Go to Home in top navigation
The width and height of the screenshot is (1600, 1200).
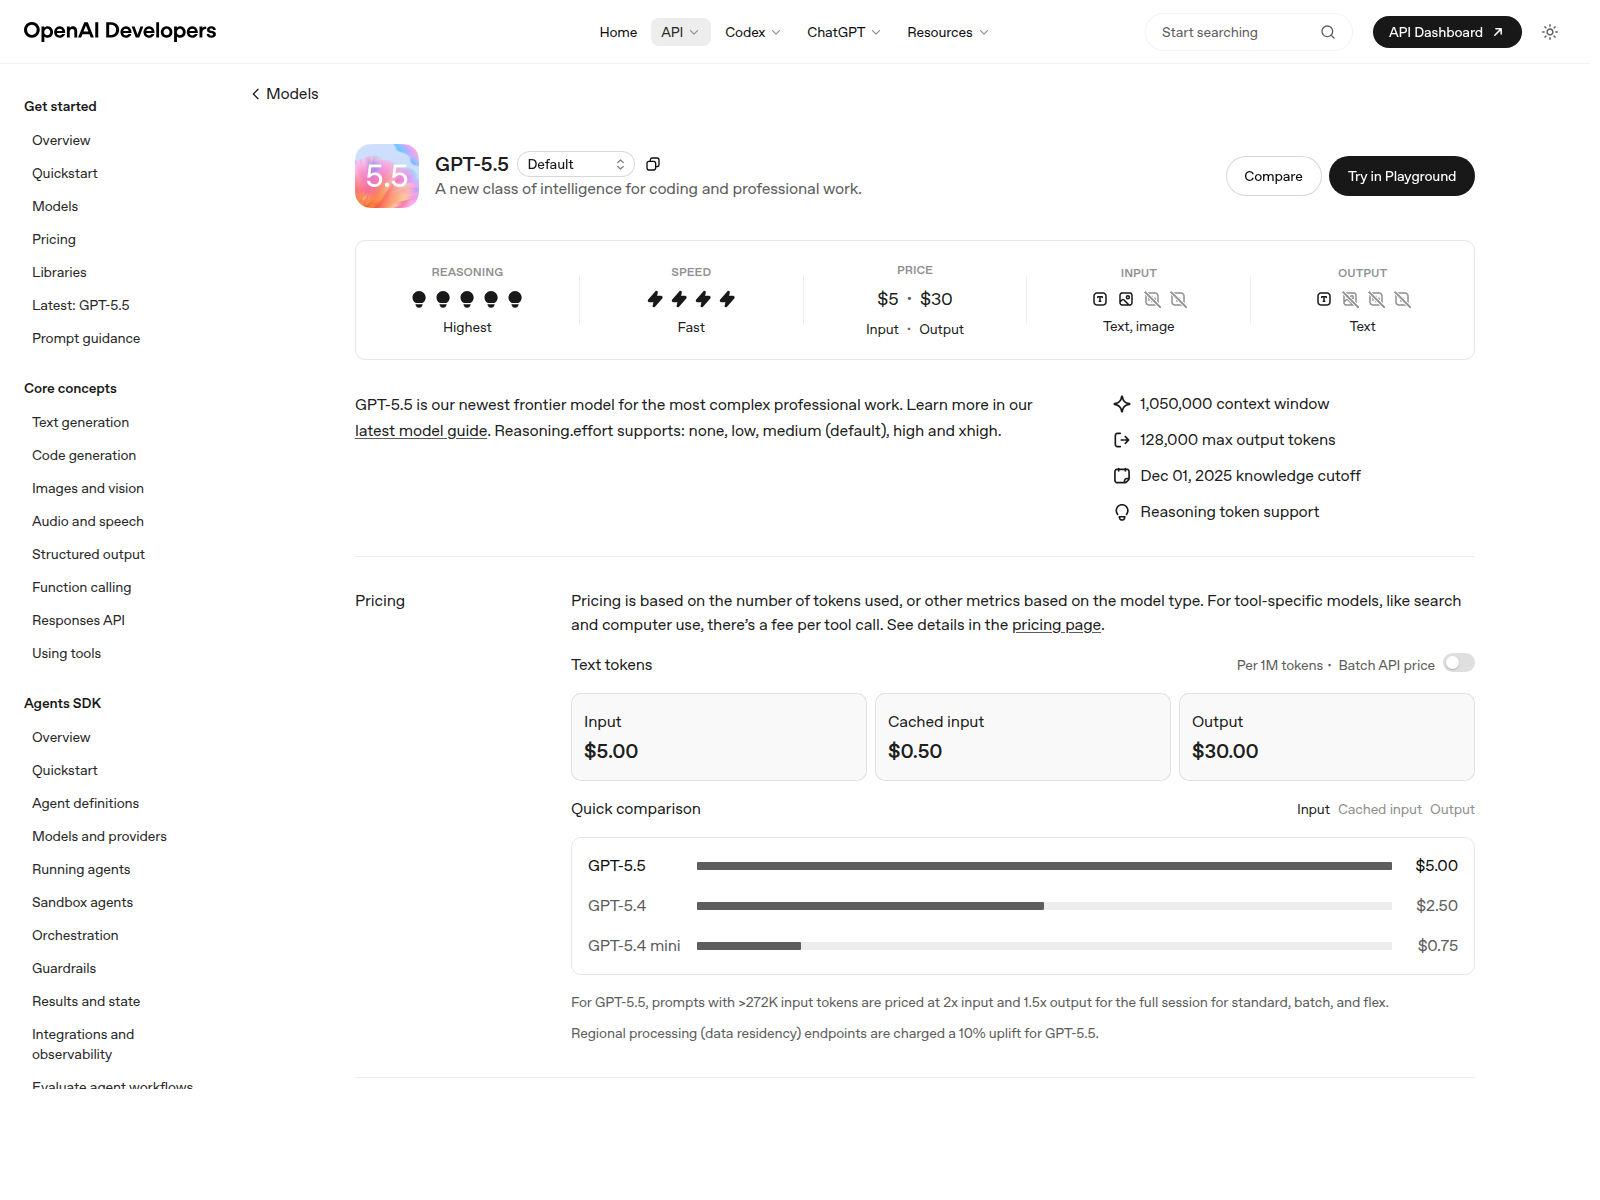point(618,32)
